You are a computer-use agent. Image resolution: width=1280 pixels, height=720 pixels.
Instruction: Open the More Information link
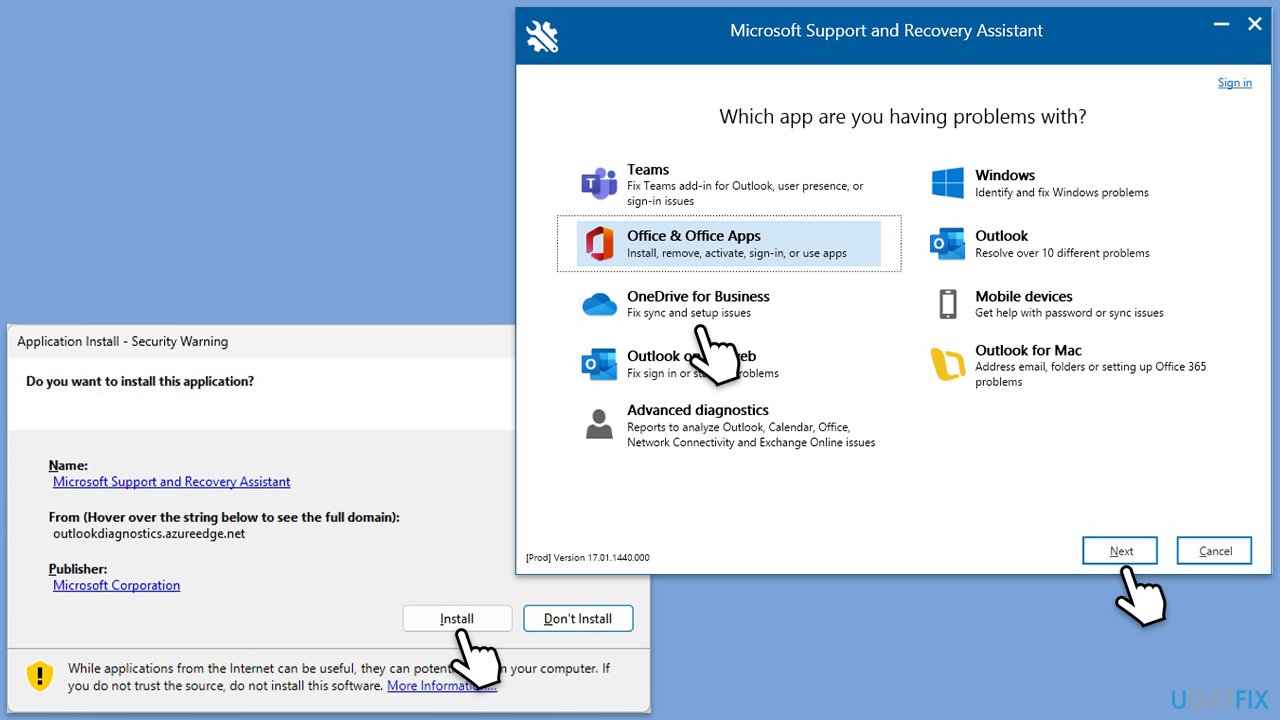coord(442,686)
